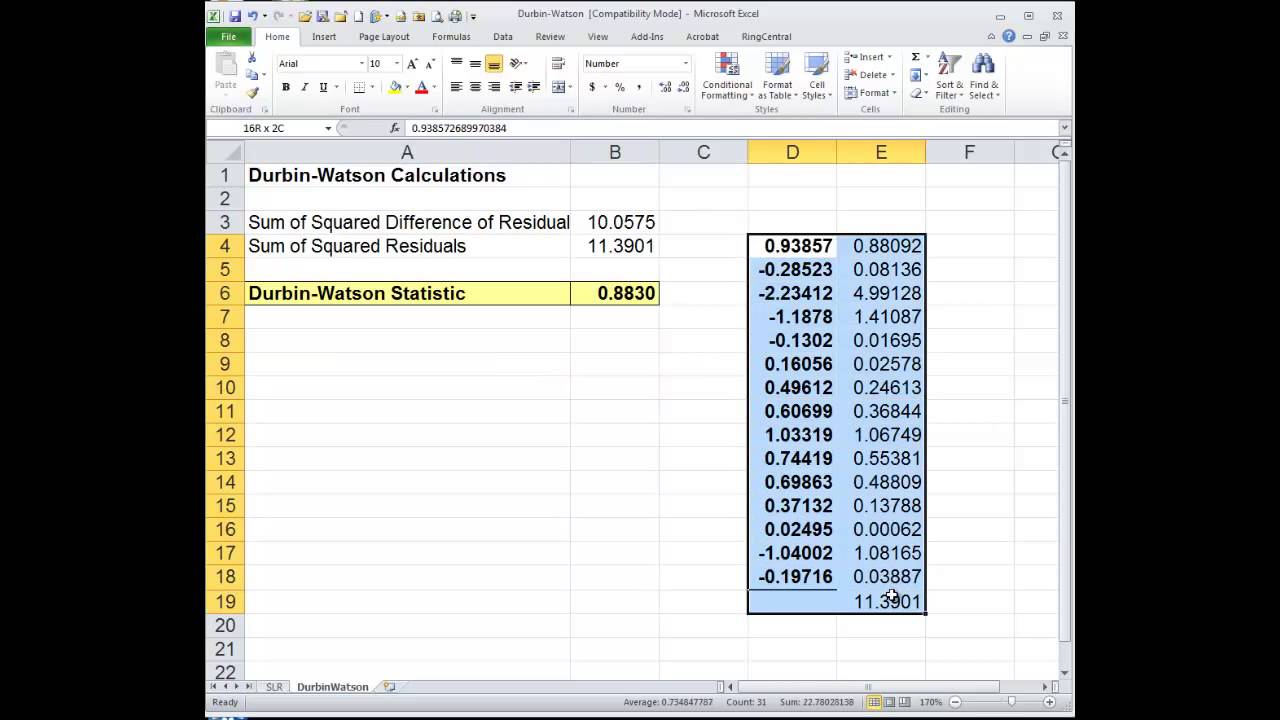The image size is (1280, 720).
Task: Toggle Wrap Text
Action: pyautogui.click(x=558, y=63)
